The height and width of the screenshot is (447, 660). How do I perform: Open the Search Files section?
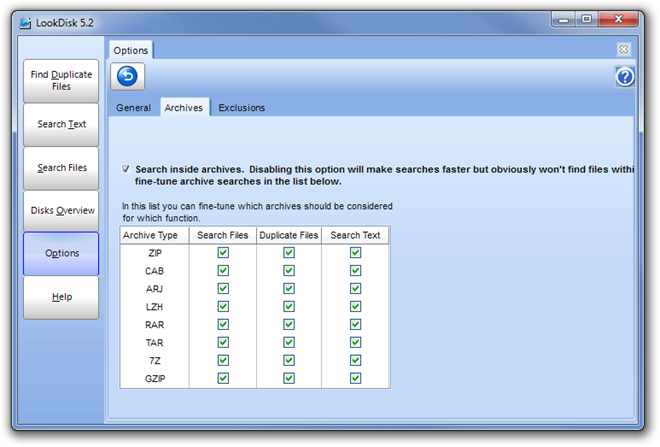coord(61,168)
